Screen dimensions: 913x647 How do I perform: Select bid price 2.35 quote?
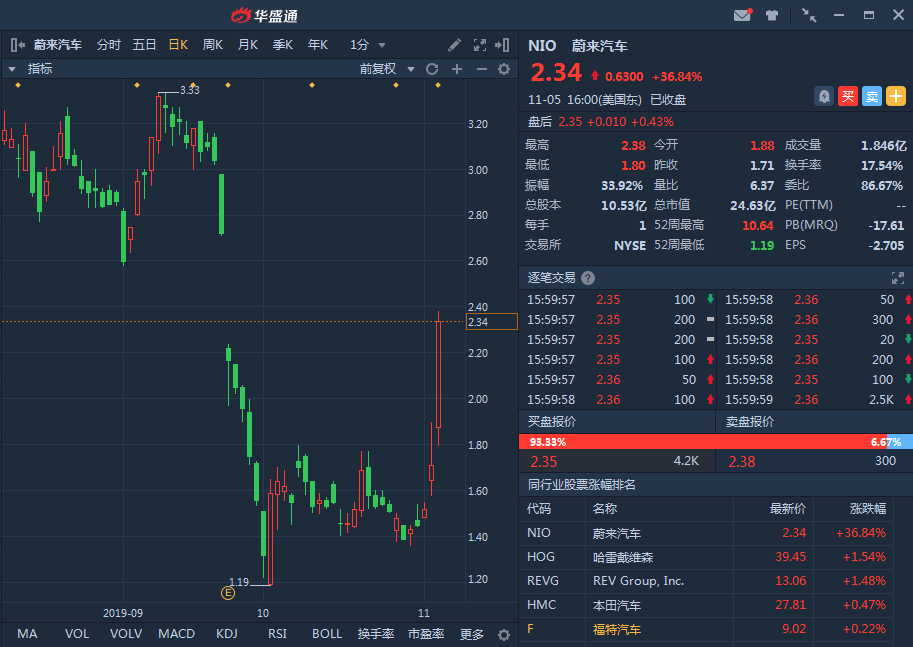point(617,461)
